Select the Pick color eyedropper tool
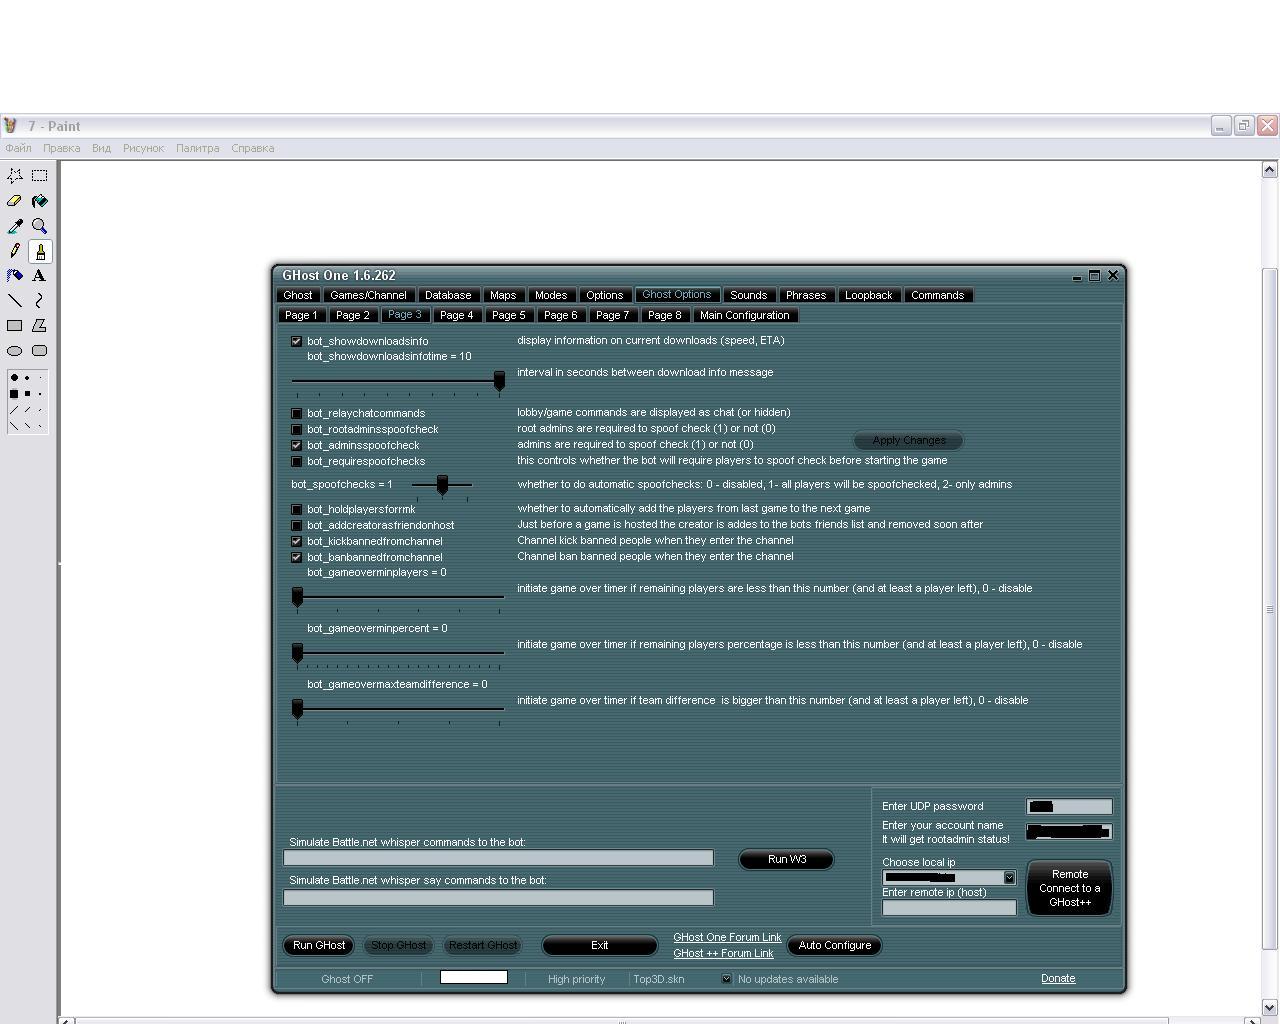This screenshot has height=1024, width=1280. tap(15, 226)
